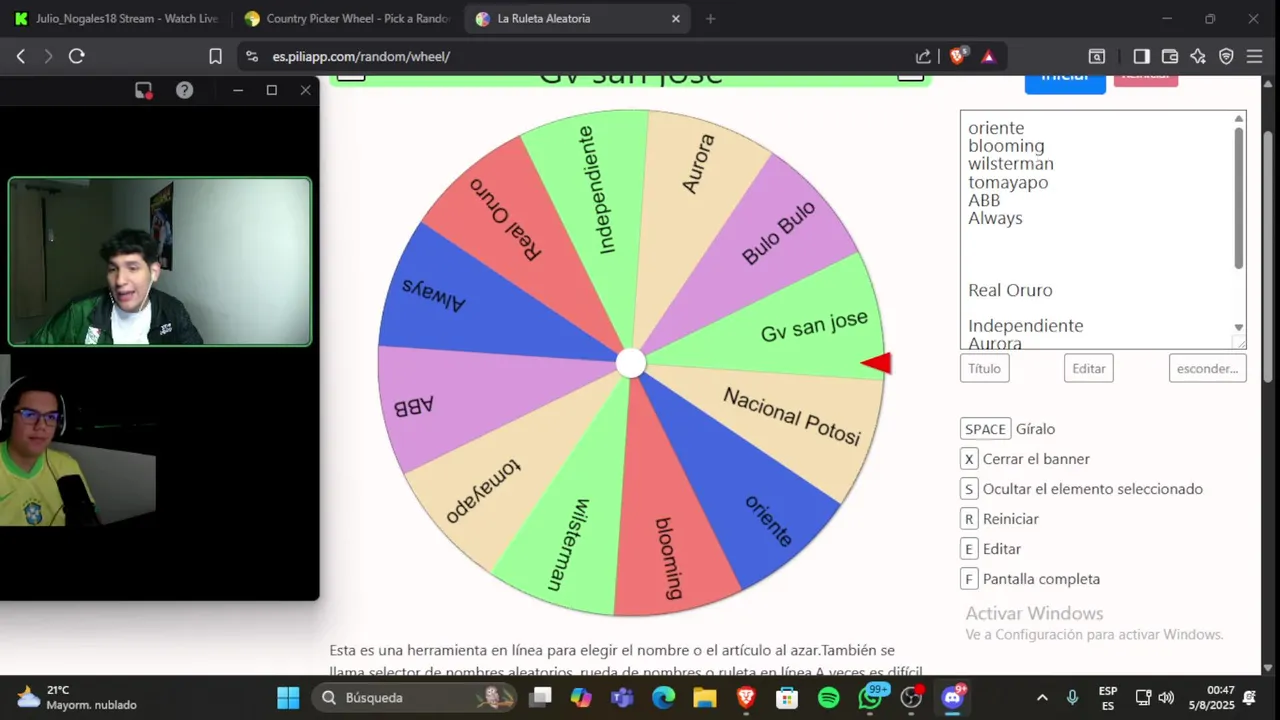Click the white center hub of the wheel
The image size is (1280, 720).
click(631, 363)
